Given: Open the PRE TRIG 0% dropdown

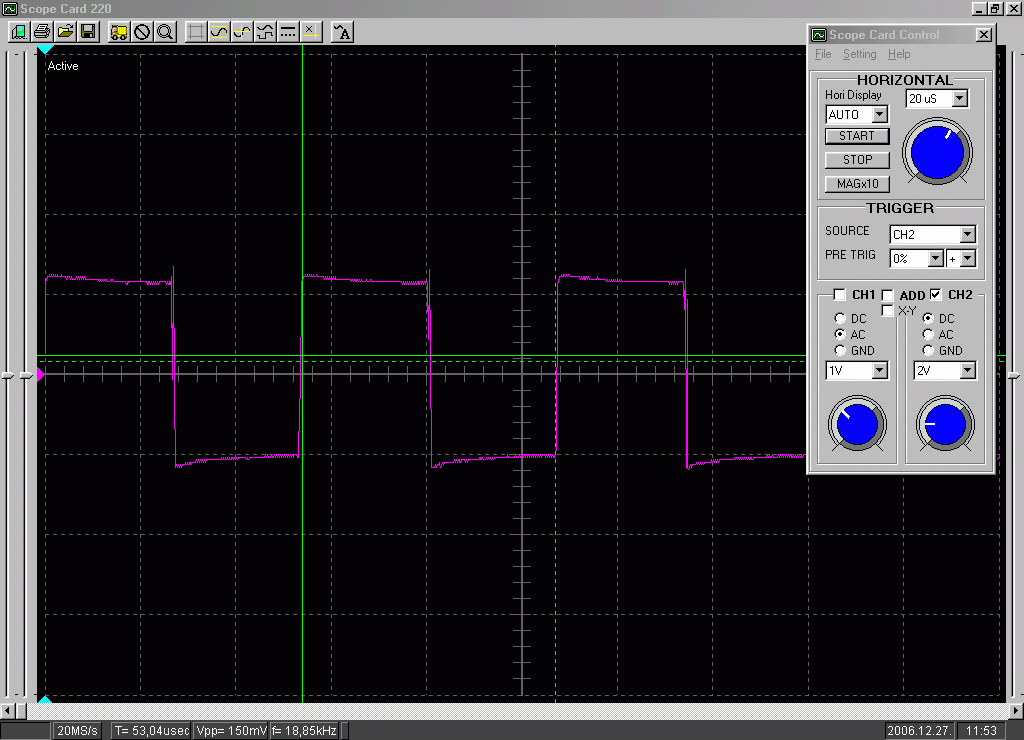Looking at the screenshot, I should (935, 259).
